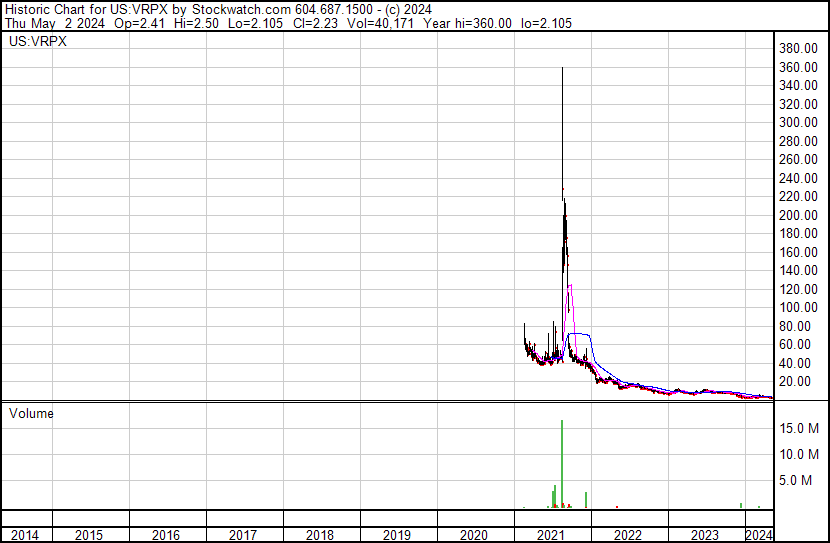This screenshot has height=543, width=830.
Task: Select the 2018 year label on time axis
Action: [x=320, y=535]
